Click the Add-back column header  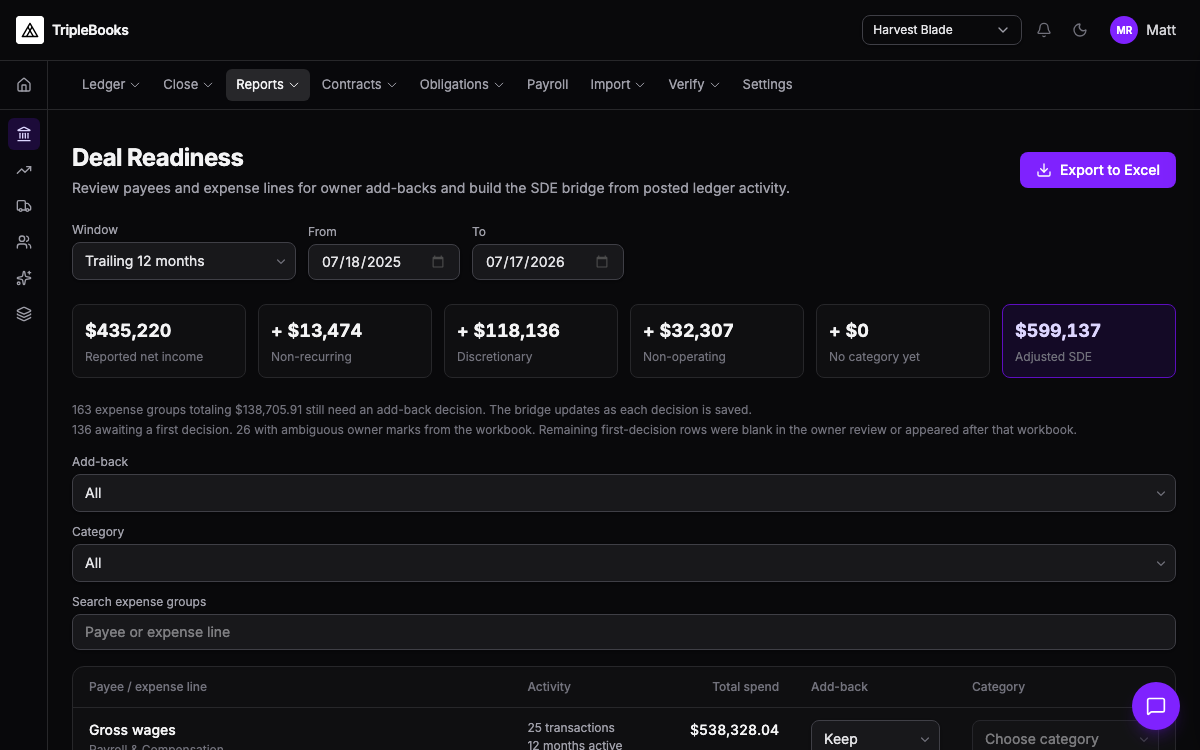pyautogui.click(x=839, y=687)
